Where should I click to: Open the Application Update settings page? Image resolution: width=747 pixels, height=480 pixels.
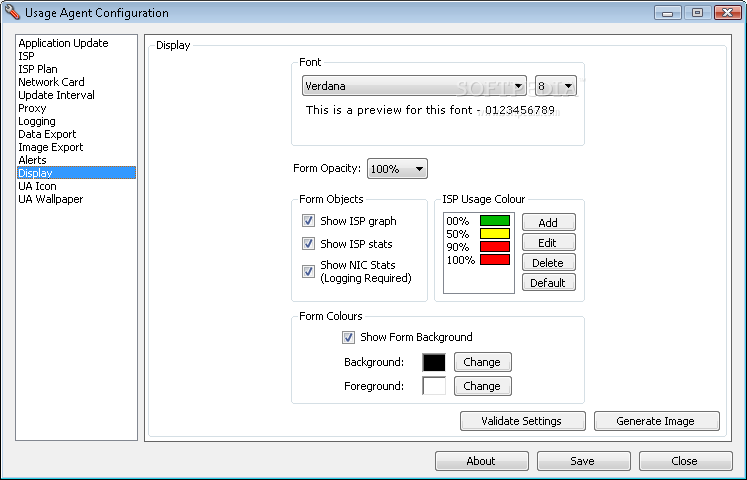coord(63,43)
